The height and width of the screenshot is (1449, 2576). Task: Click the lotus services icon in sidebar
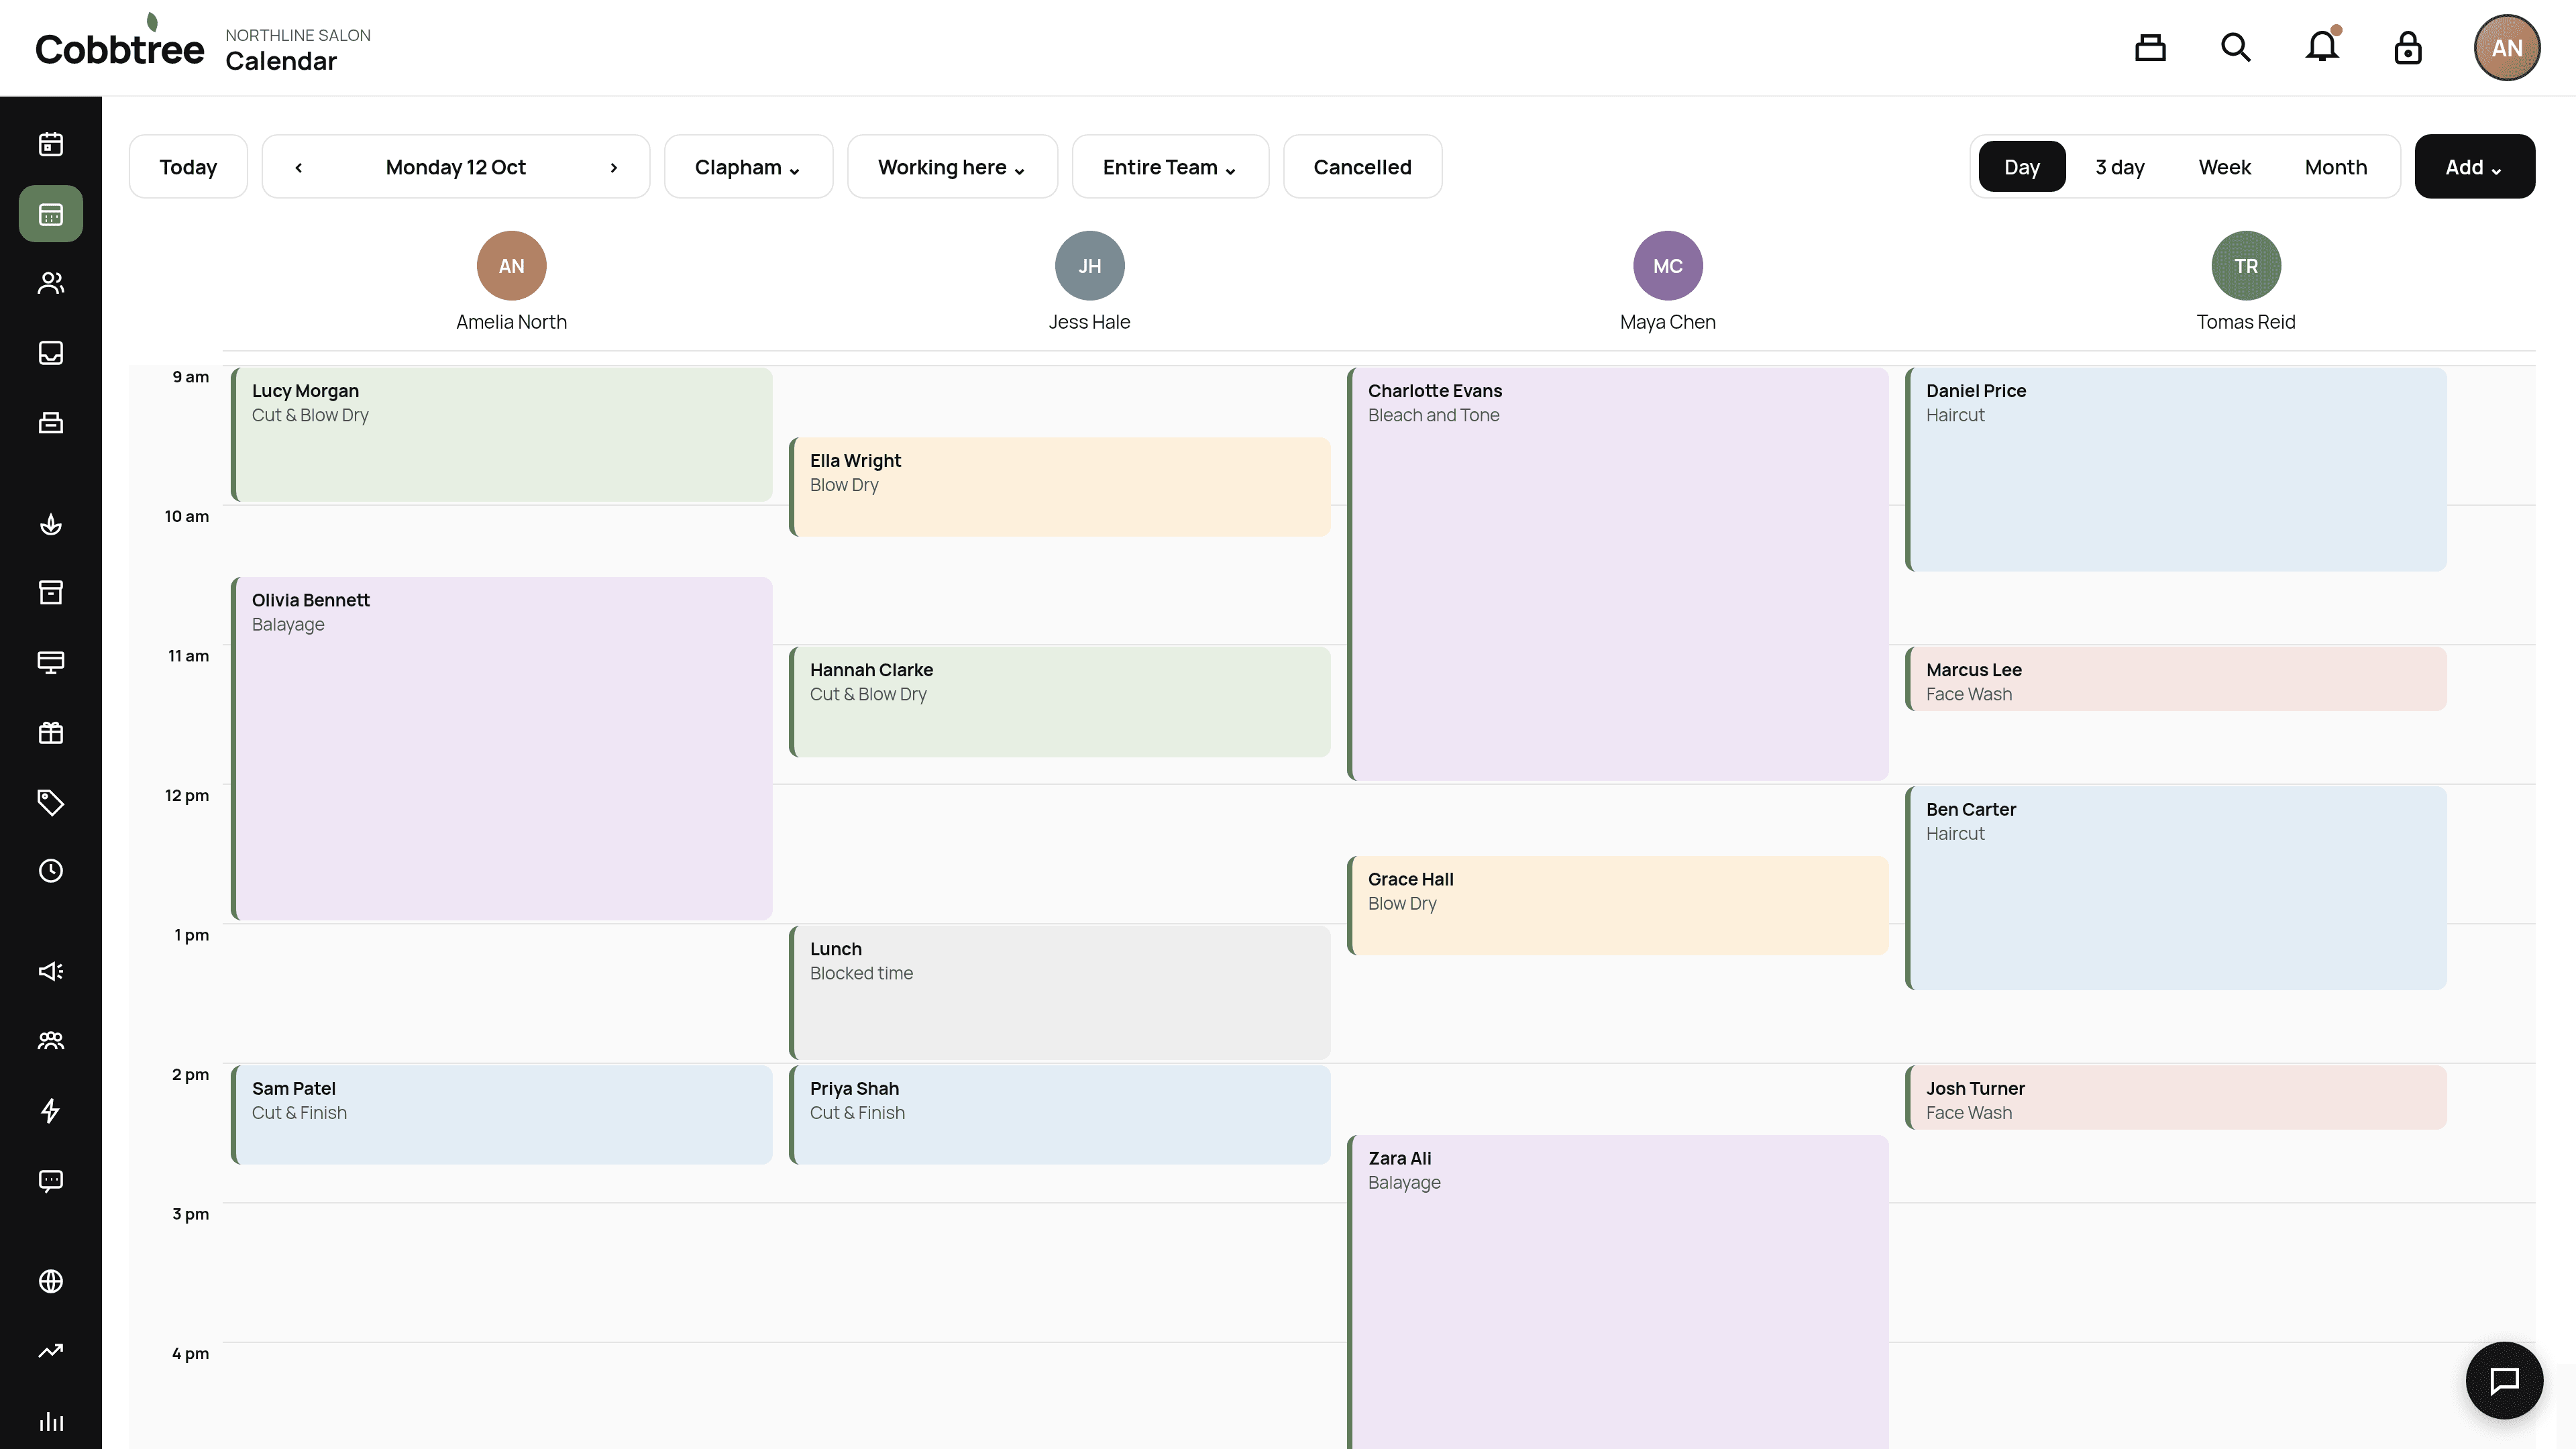[x=51, y=524]
